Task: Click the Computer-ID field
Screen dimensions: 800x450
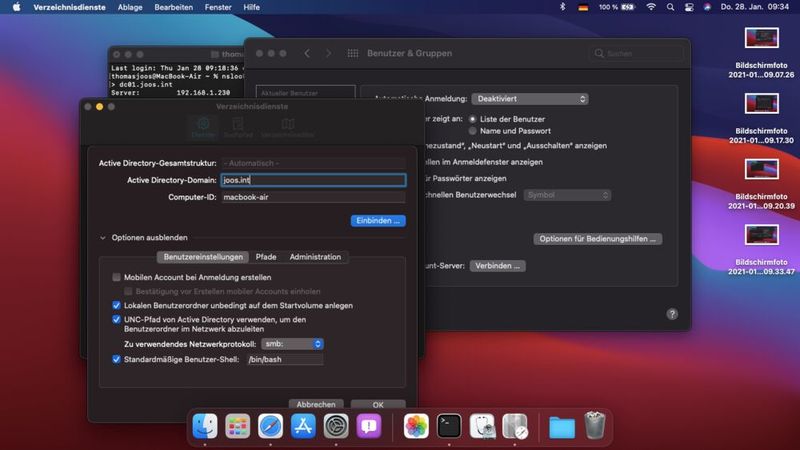Action: [x=314, y=197]
